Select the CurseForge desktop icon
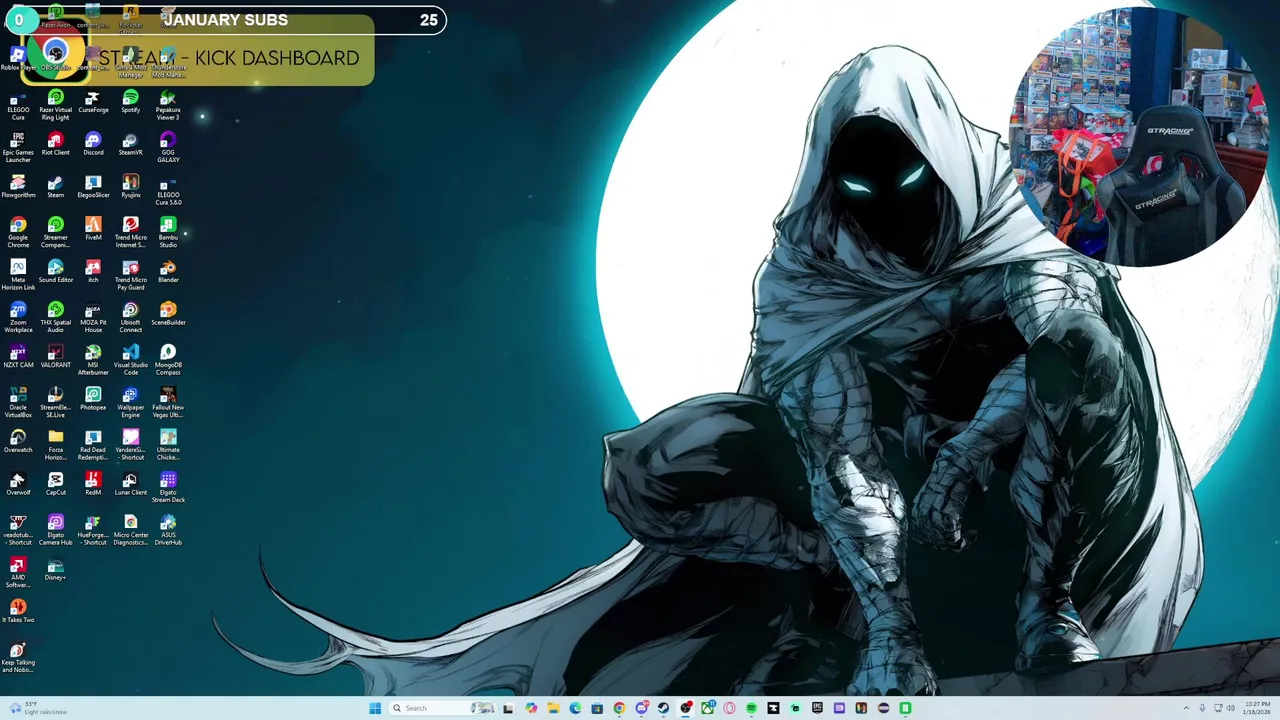 (93, 102)
